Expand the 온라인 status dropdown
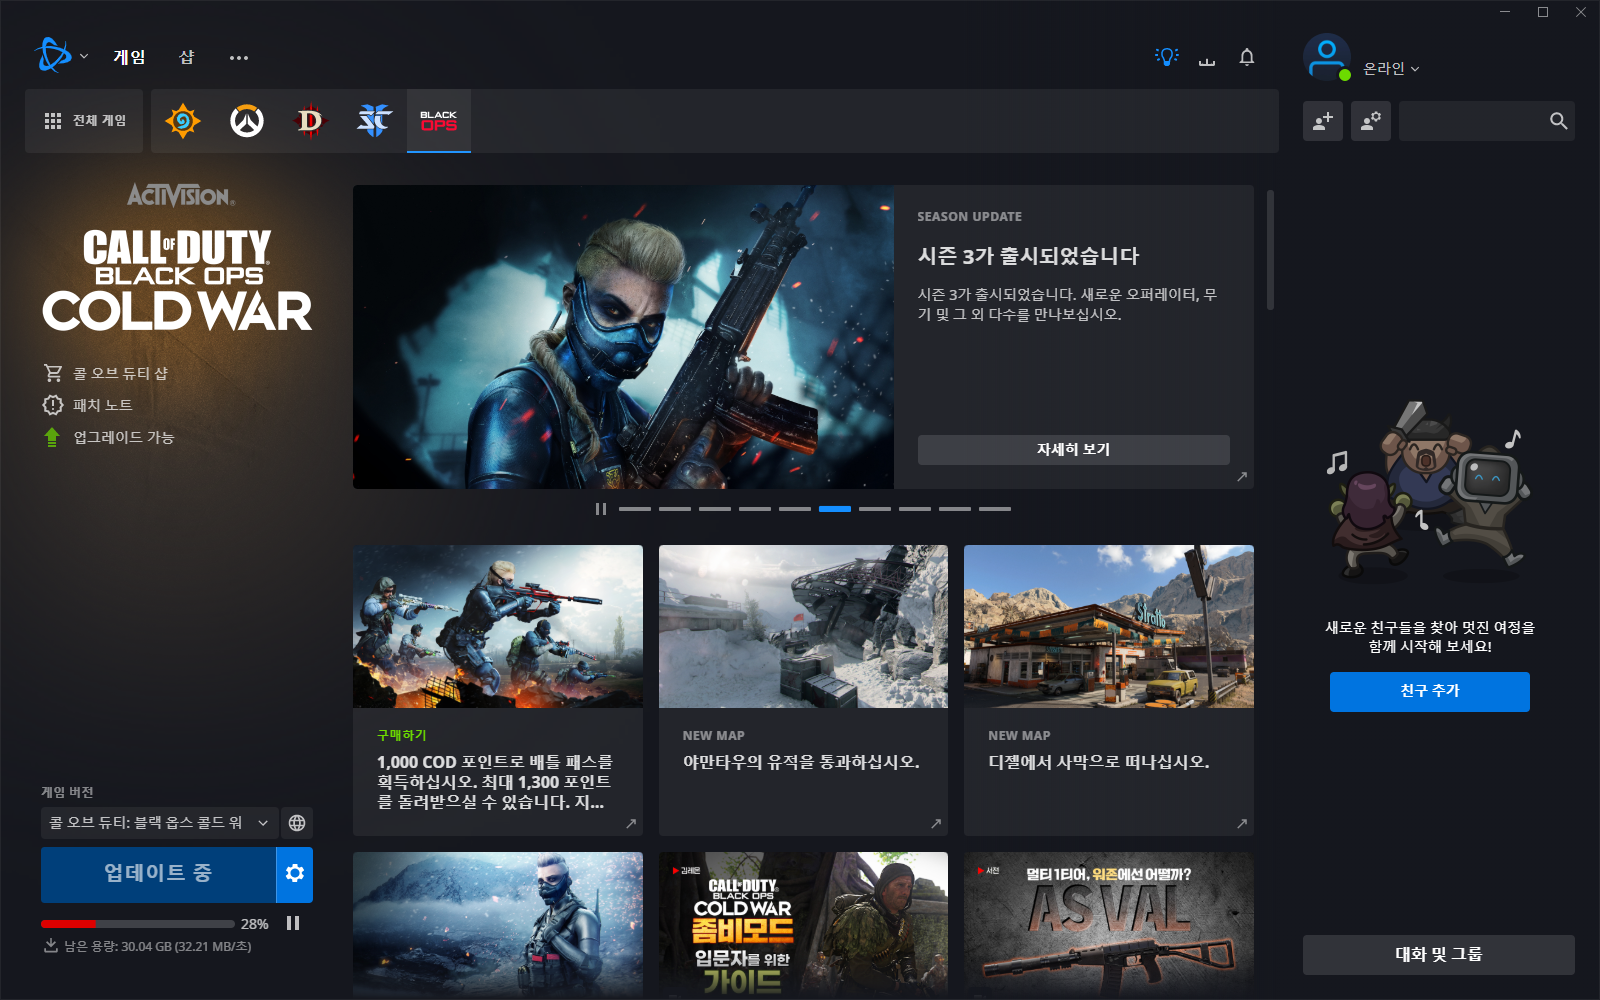Screen dimensions: 1600x1000 coord(1391,68)
